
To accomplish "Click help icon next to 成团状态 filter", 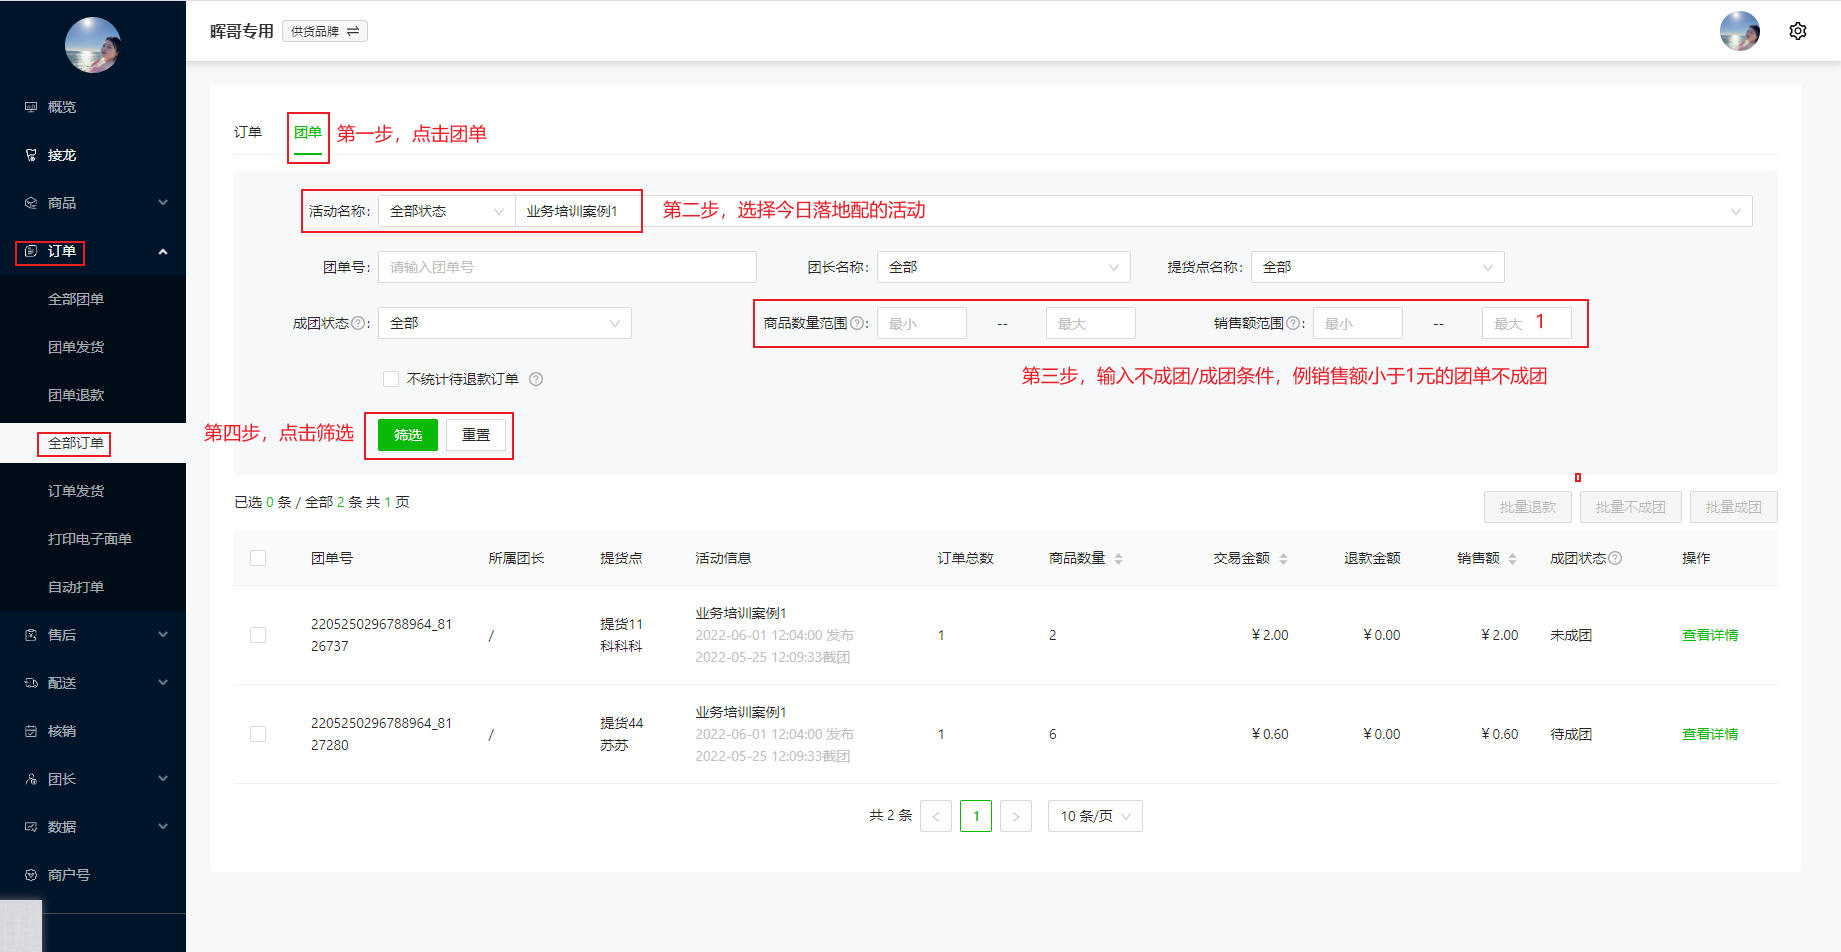I will 358,323.
